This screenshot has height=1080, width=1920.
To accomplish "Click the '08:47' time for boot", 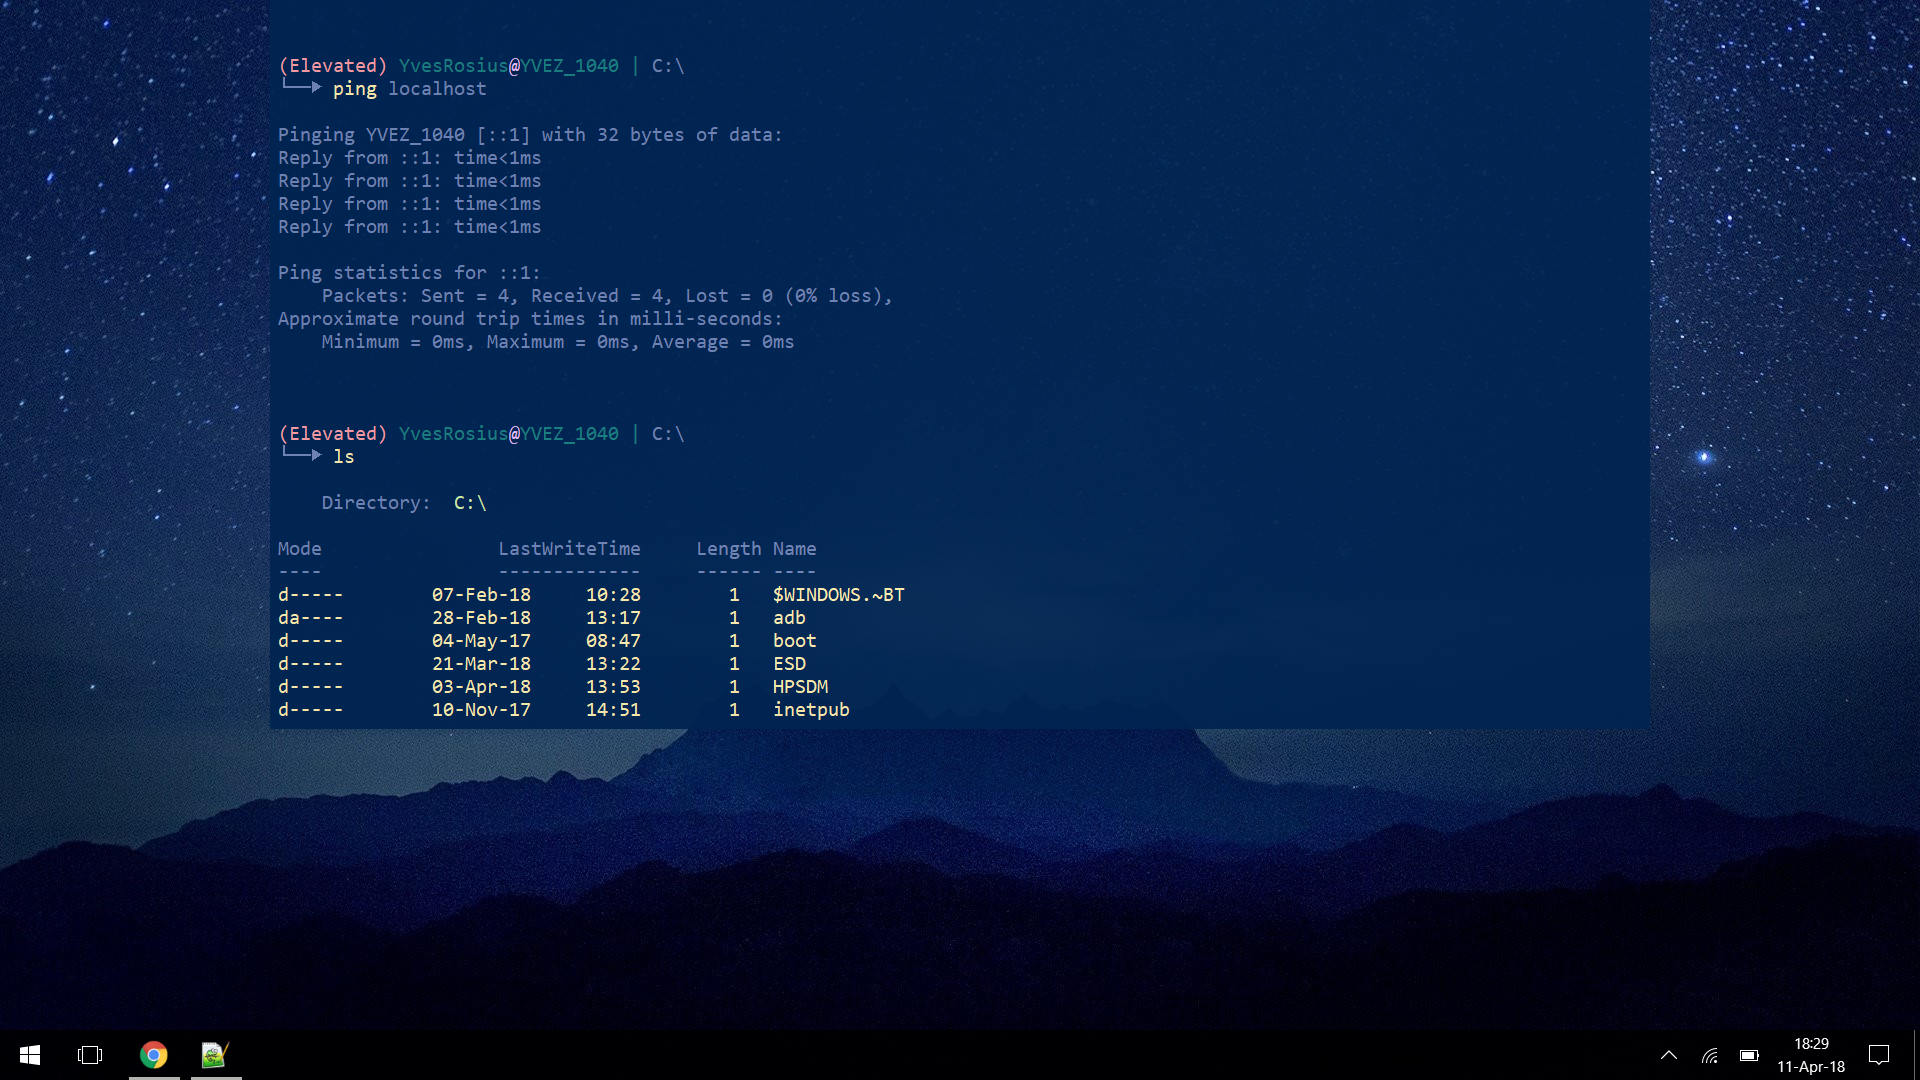I will point(613,641).
